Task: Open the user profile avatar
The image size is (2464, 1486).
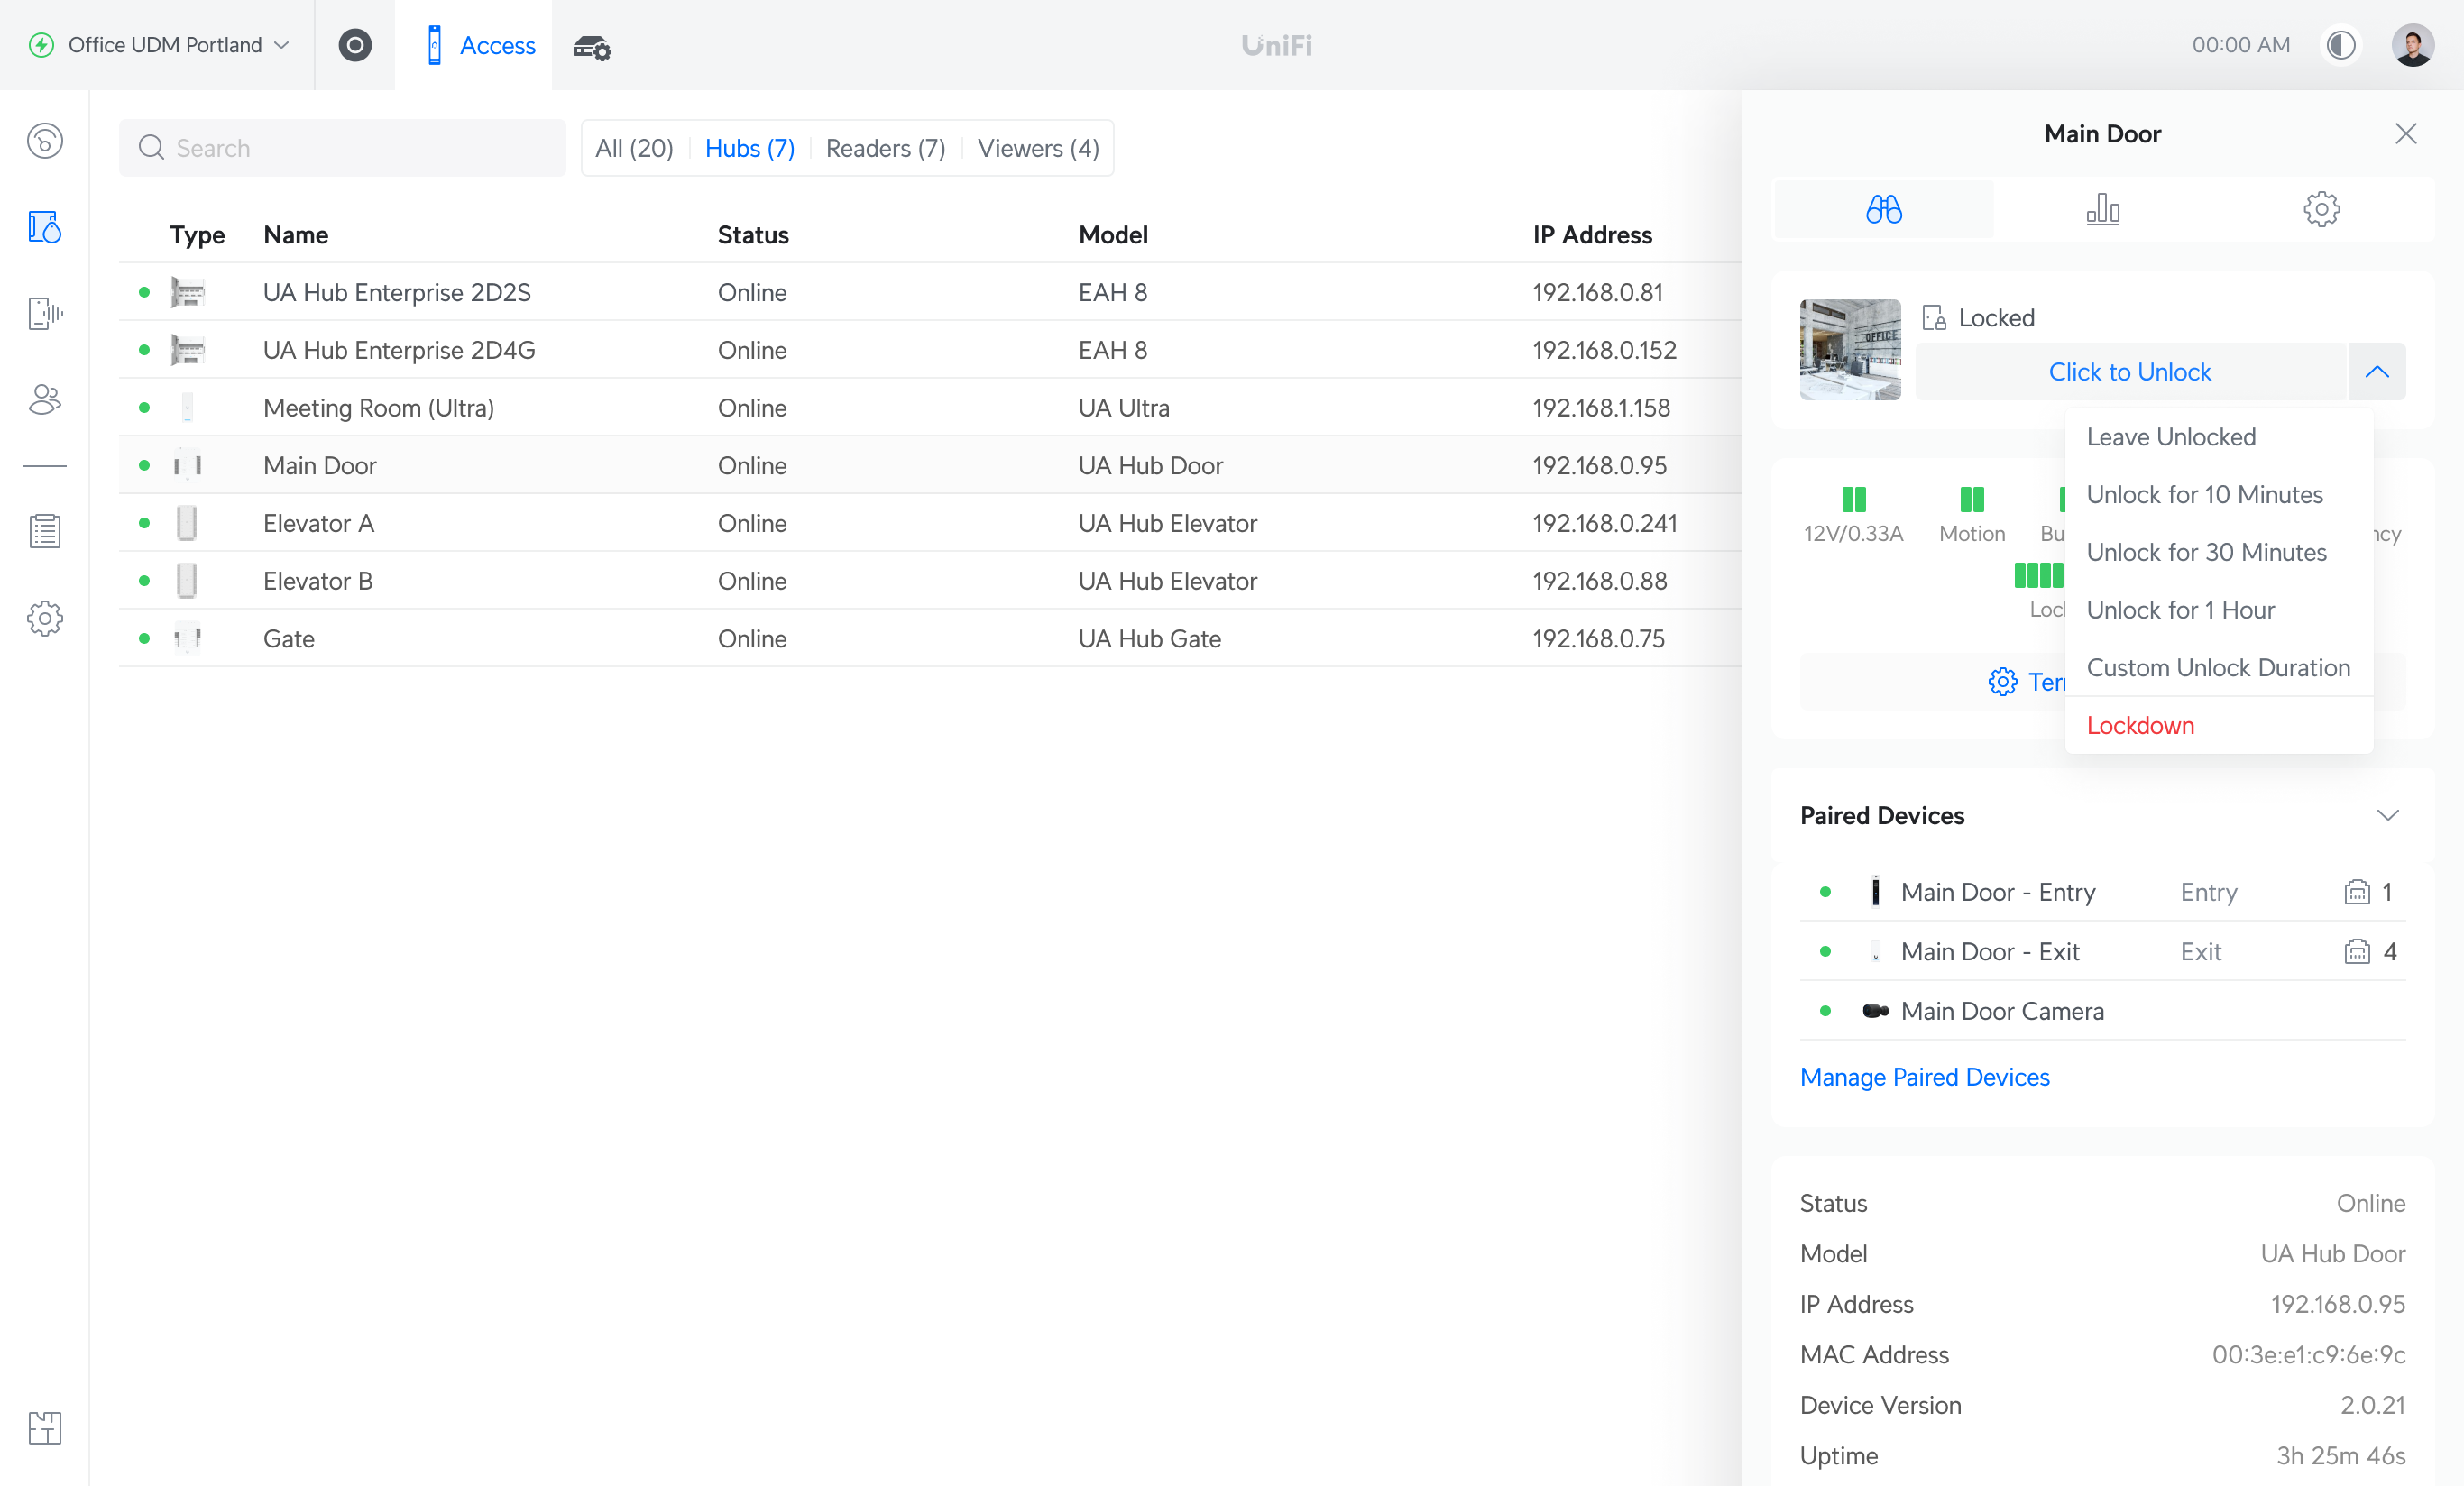Action: coord(2413,45)
